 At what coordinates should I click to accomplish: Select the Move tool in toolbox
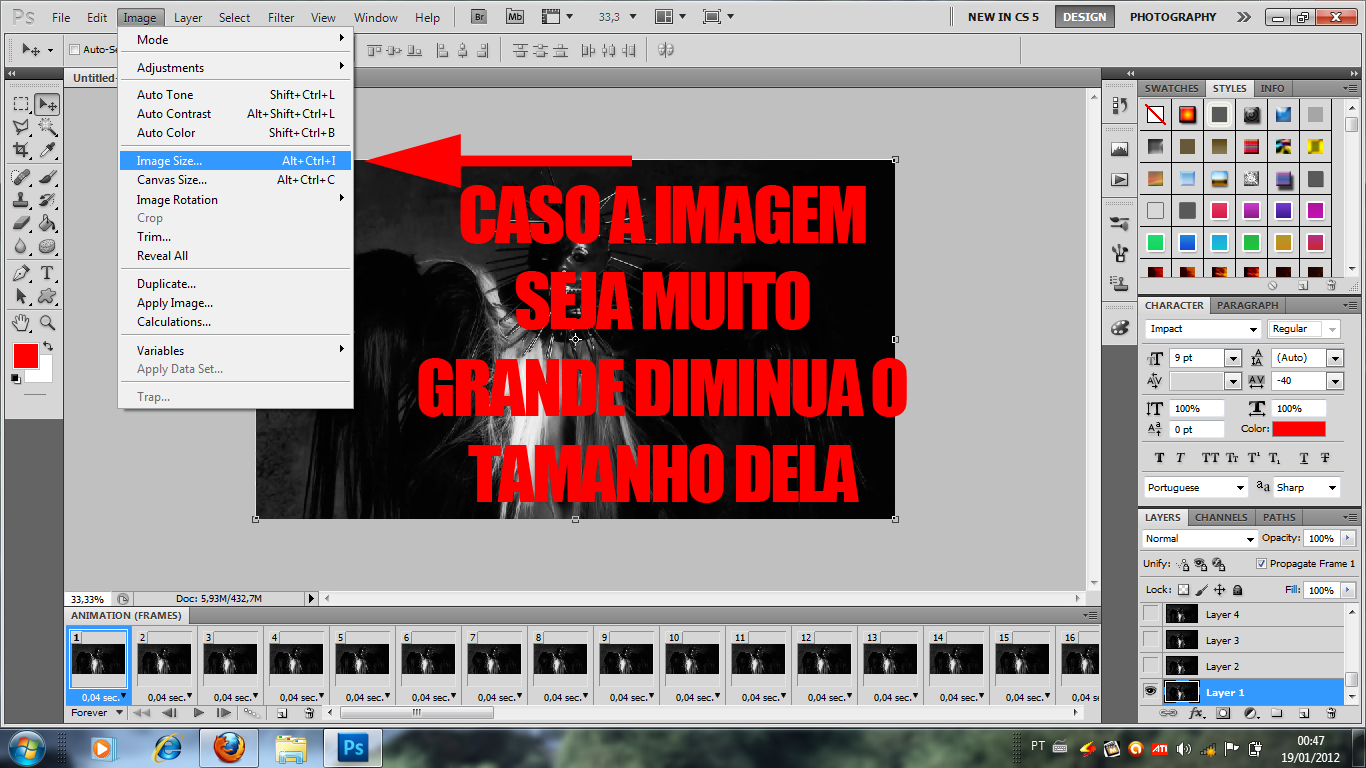(47, 104)
